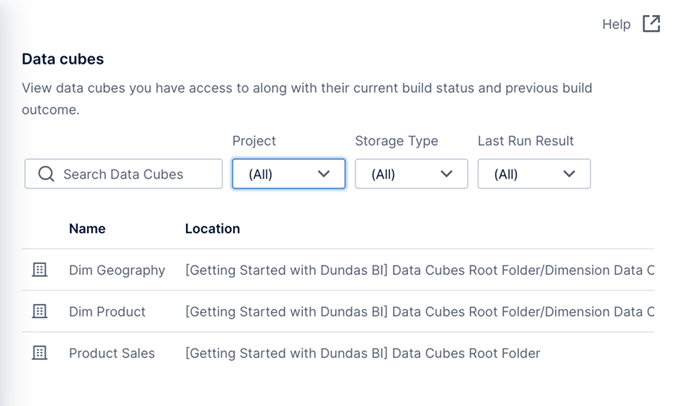Image resolution: width=675 pixels, height=406 pixels.
Task: Click the Dim Geography data cube icon
Action: pos(40,270)
